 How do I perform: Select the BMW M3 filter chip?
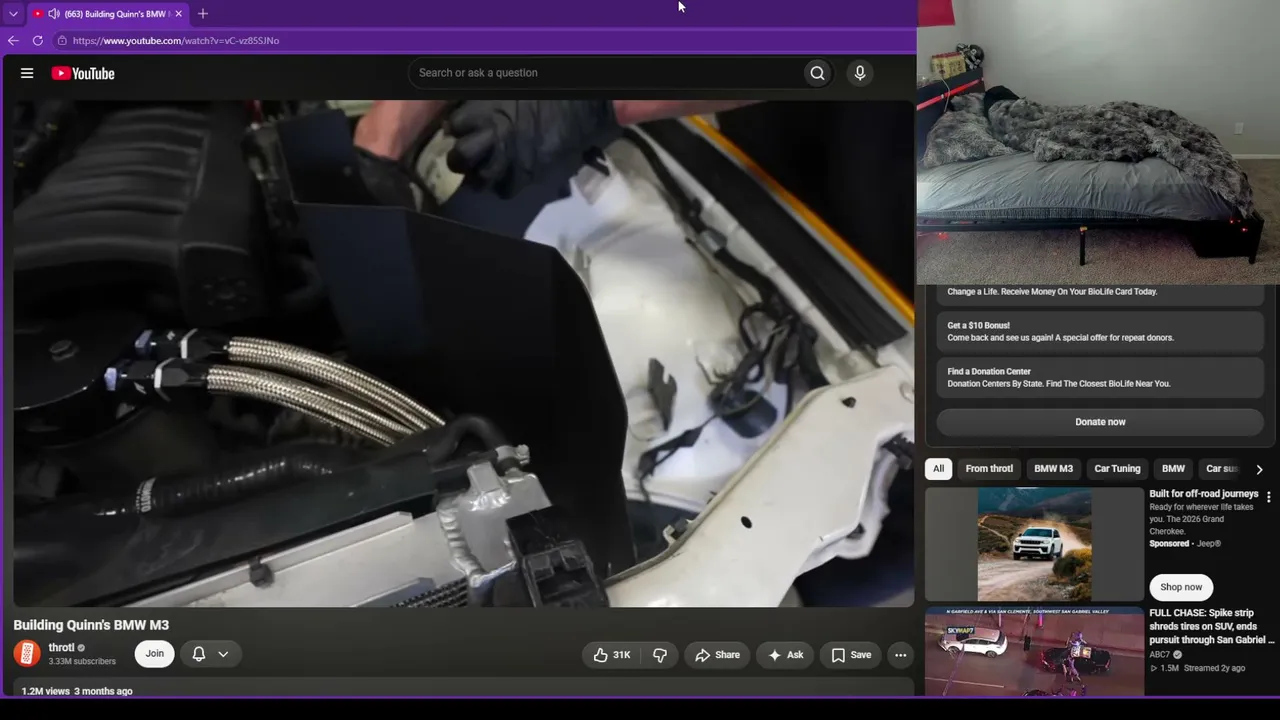coord(1053,469)
